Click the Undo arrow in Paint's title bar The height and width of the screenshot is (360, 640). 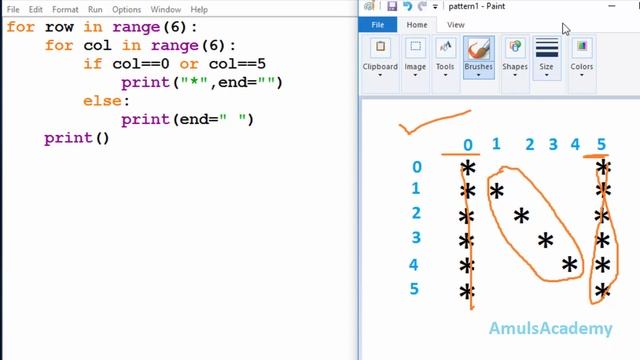[407, 6]
